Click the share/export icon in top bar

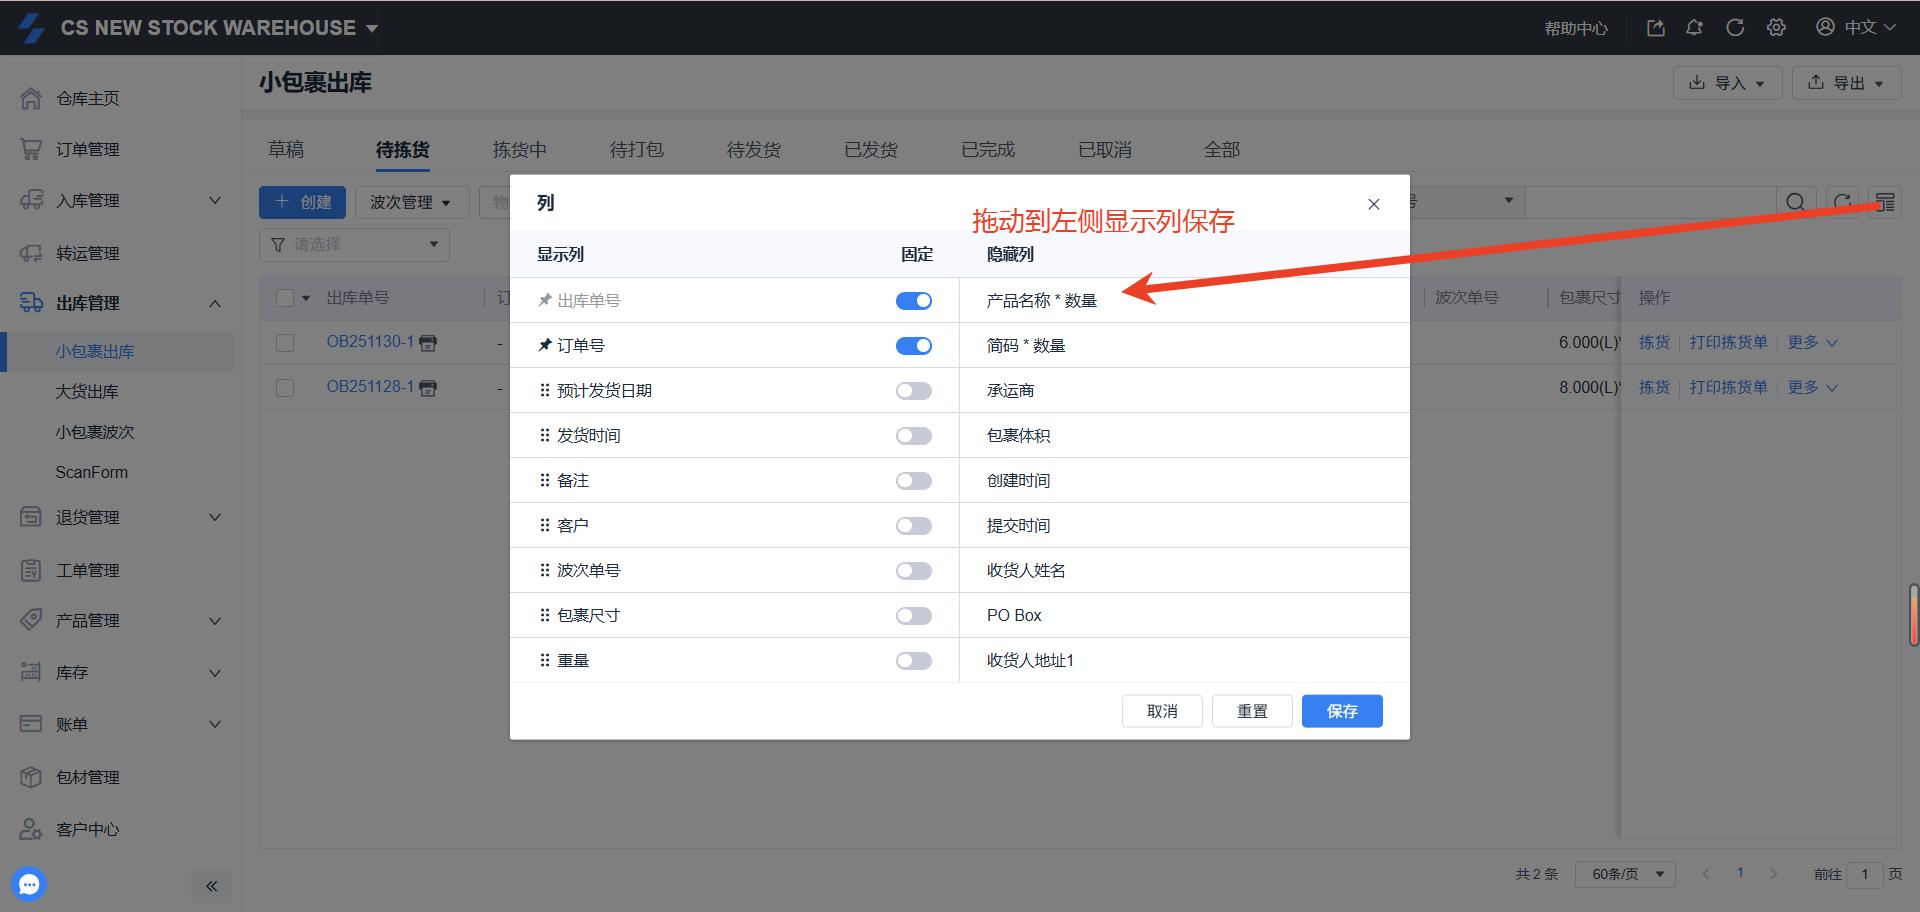point(1656,28)
